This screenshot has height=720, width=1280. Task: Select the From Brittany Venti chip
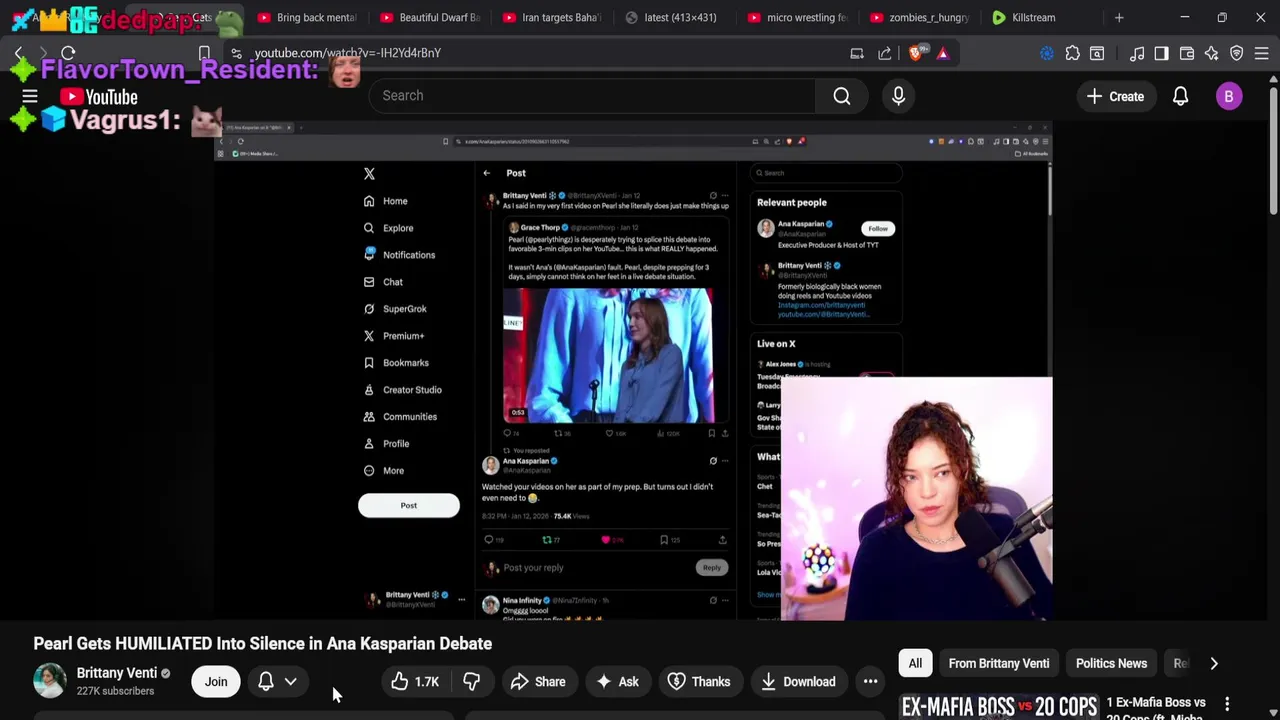click(999, 663)
